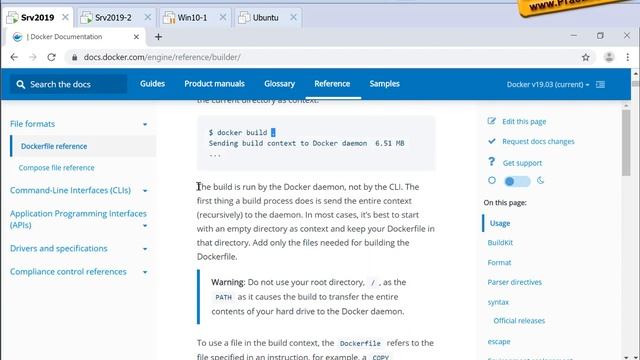
Task: Open the Reference nav item
Action: point(332,84)
